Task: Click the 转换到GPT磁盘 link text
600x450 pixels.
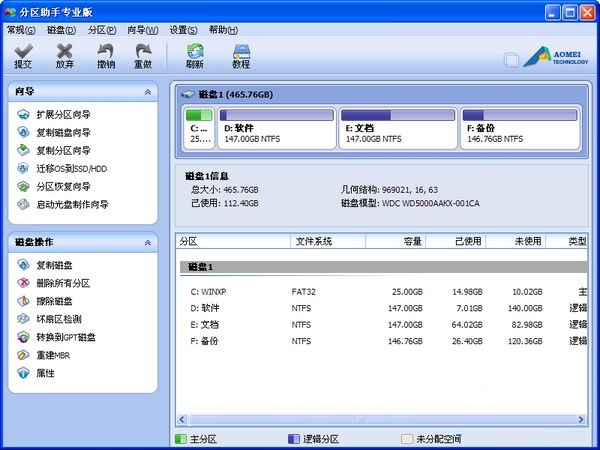Action: click(66, 338)
